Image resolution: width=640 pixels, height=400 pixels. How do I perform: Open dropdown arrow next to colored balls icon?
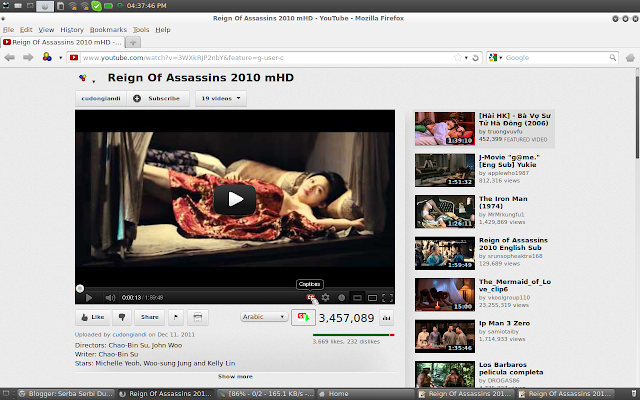click(x=60, y=58)
